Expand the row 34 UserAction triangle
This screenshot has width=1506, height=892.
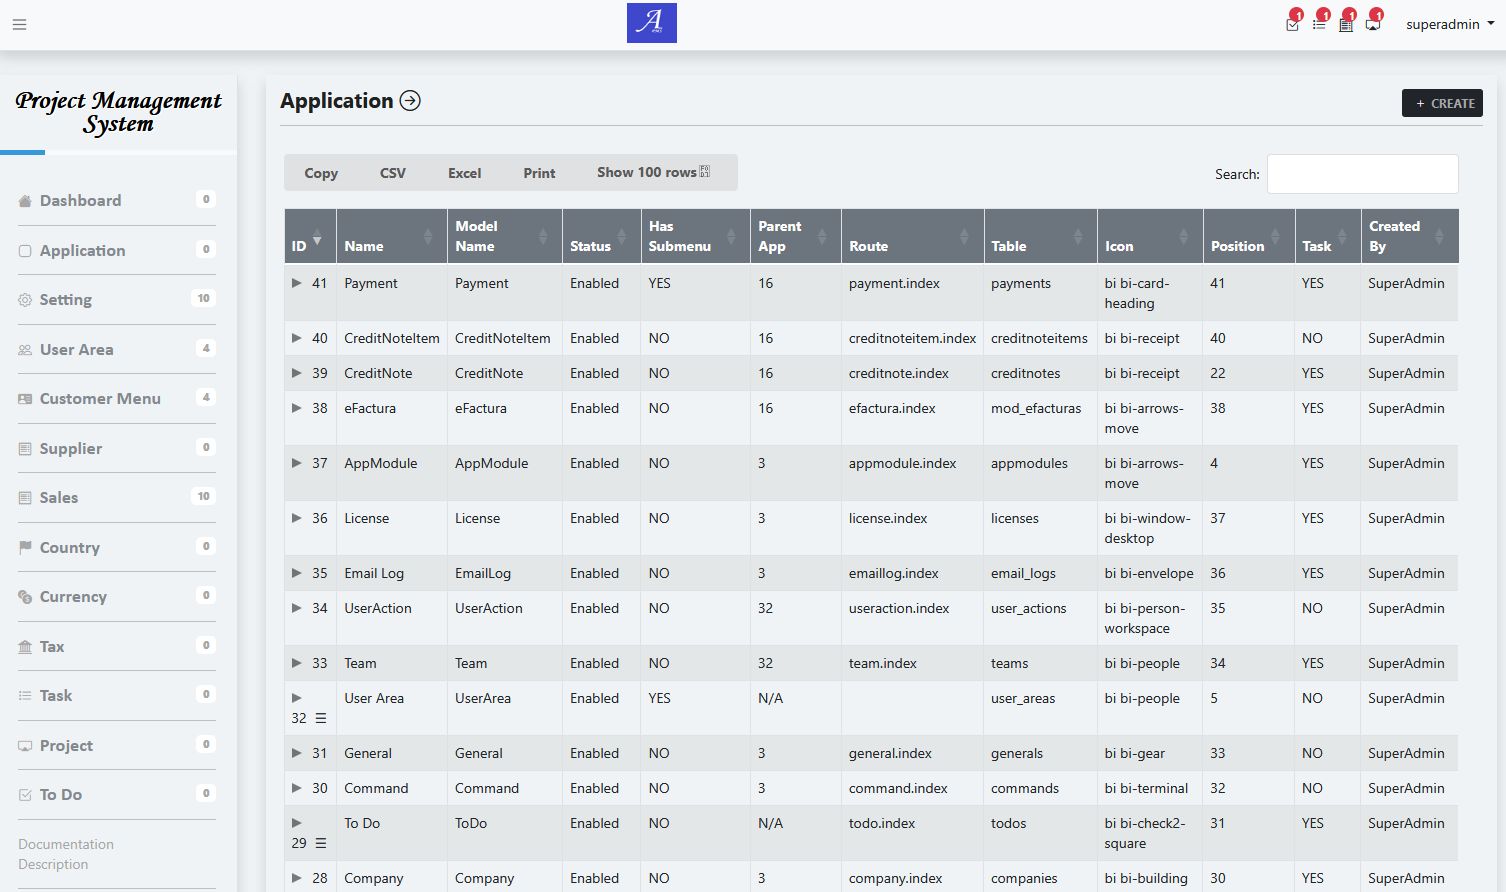[296, 608]
